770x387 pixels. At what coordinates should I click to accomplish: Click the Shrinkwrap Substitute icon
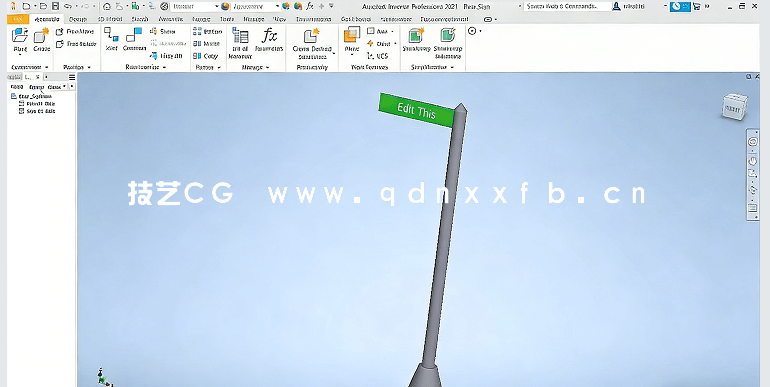tap(447, 35)
